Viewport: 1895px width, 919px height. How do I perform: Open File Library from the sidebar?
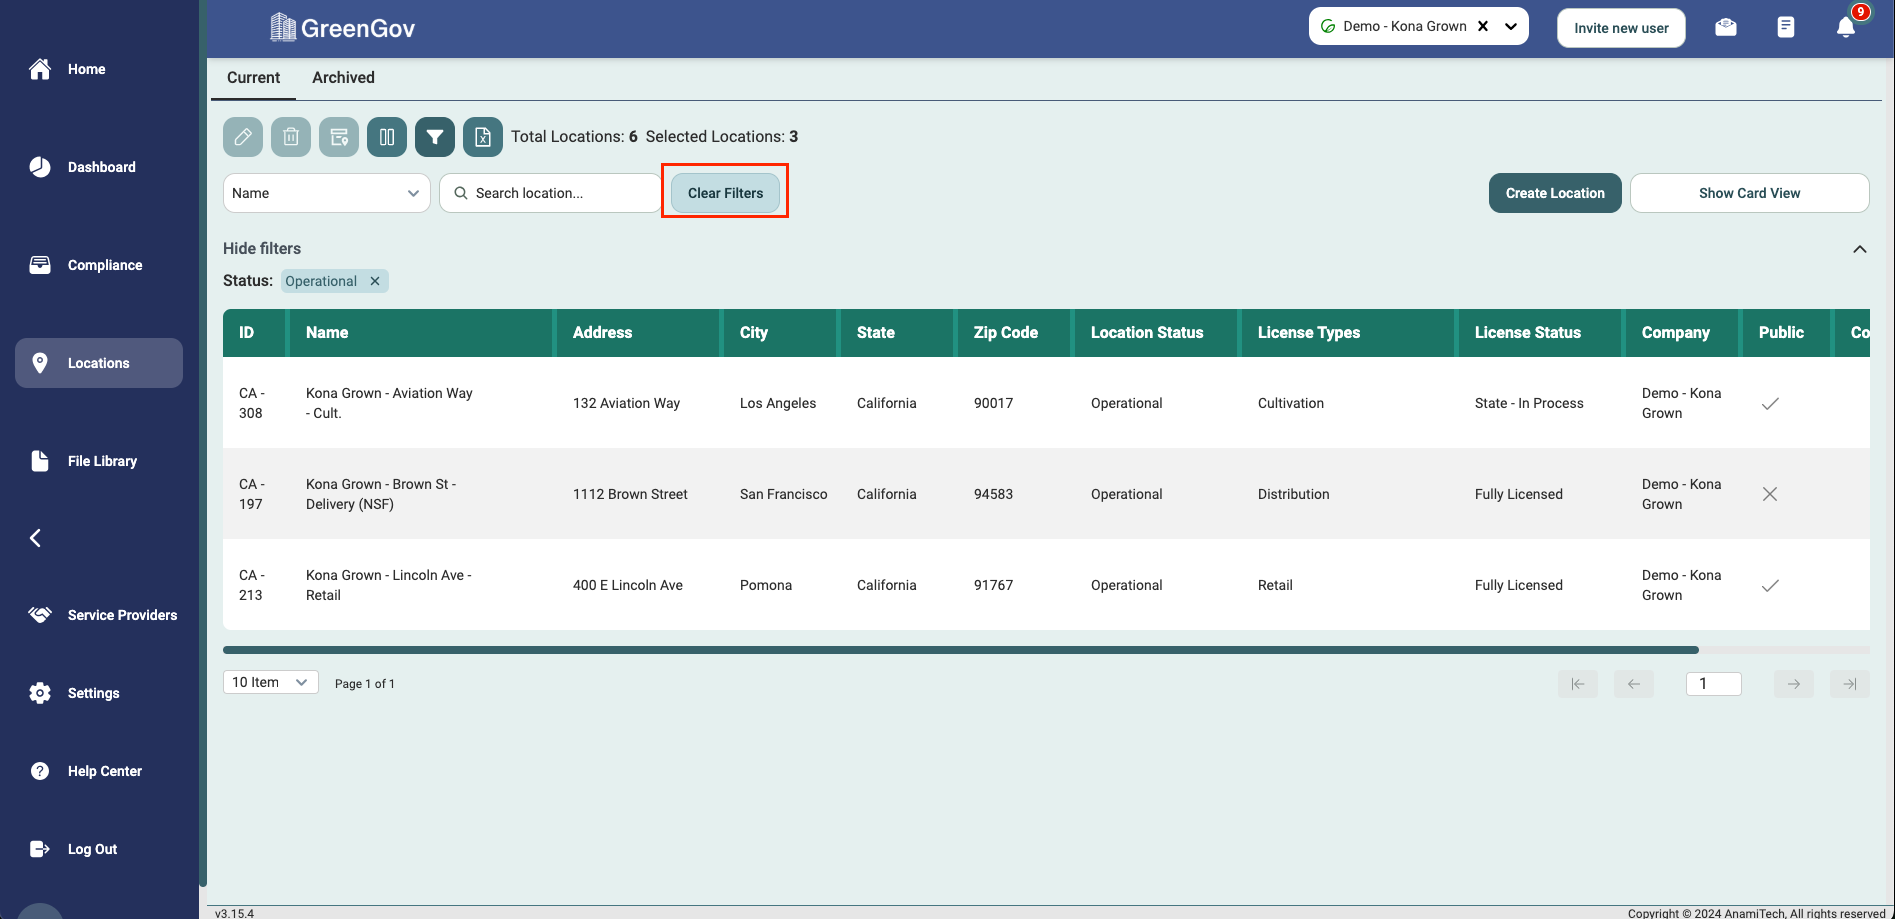click(x=99, y=461)
